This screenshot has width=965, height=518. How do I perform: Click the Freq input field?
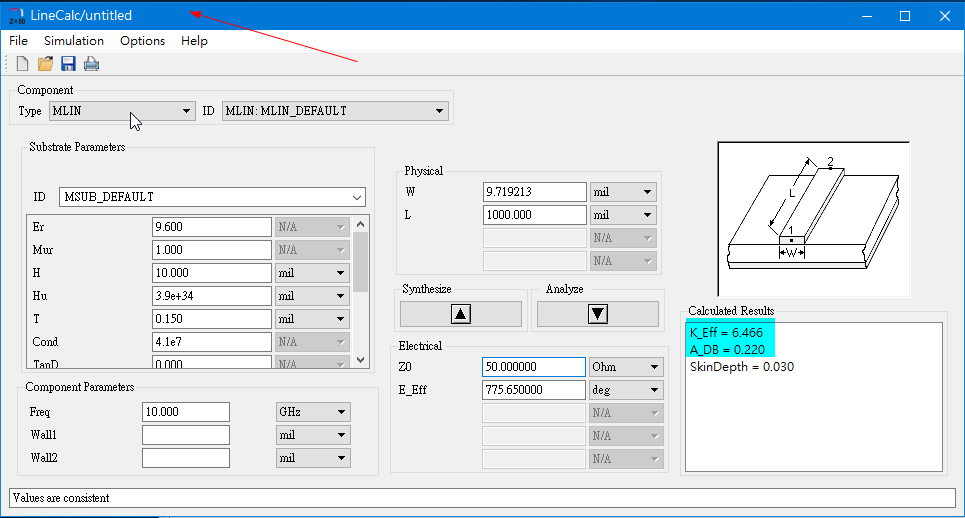tap(186, 412)
